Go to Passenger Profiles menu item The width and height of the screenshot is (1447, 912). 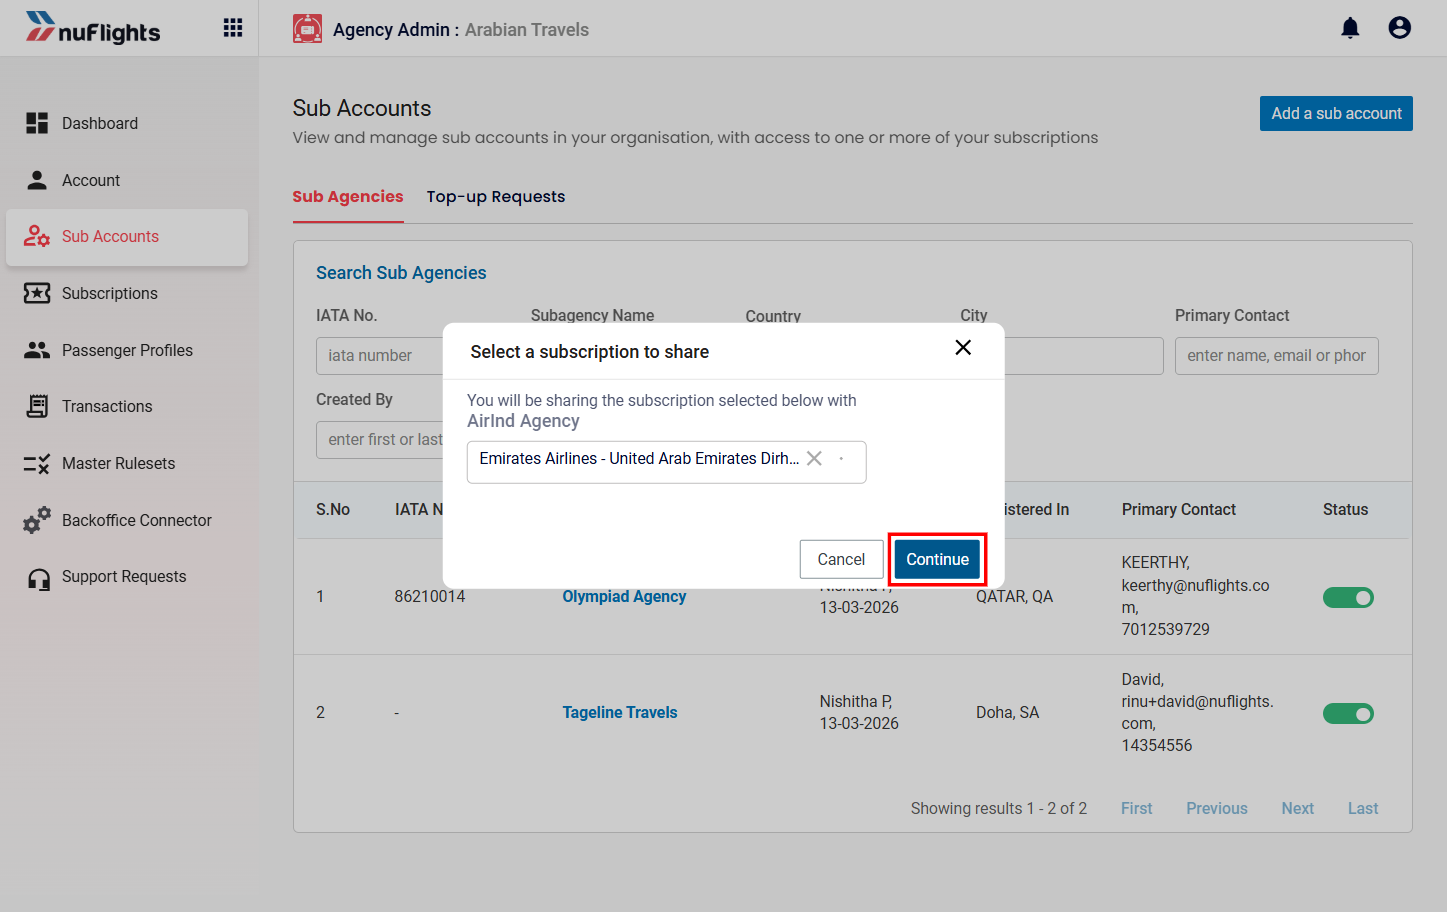(x=127, y=350)
